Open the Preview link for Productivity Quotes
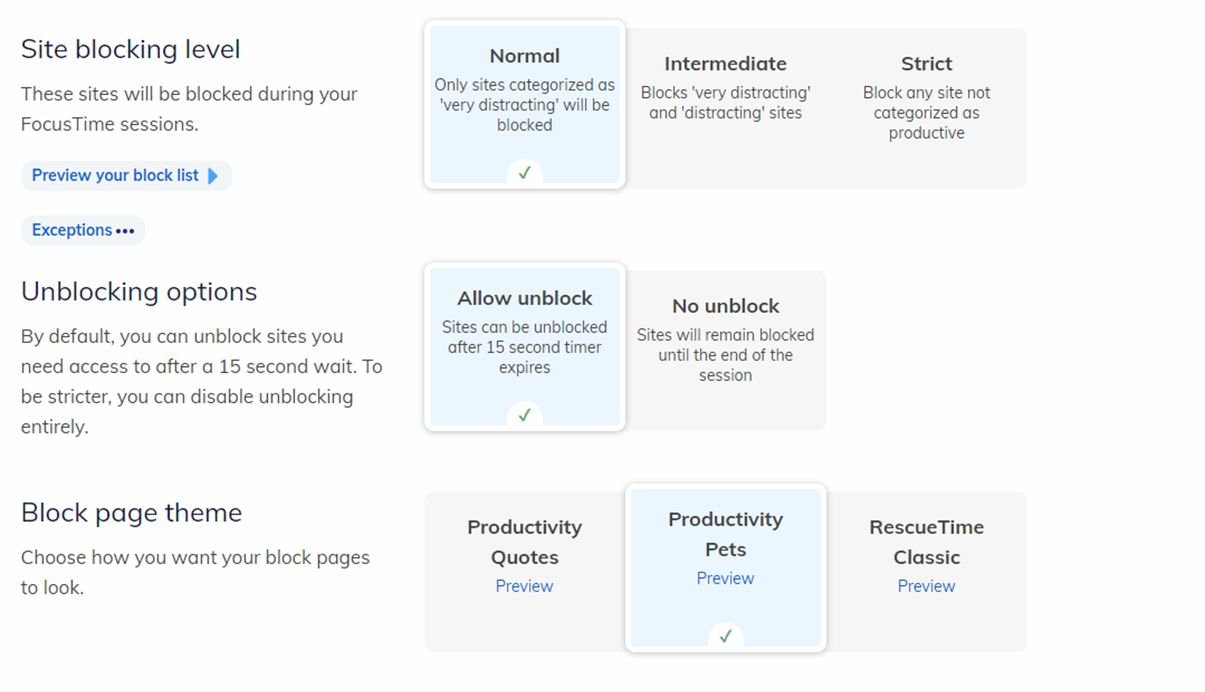Viewport: 1205px width, 692px height. (x=524, y=586)
